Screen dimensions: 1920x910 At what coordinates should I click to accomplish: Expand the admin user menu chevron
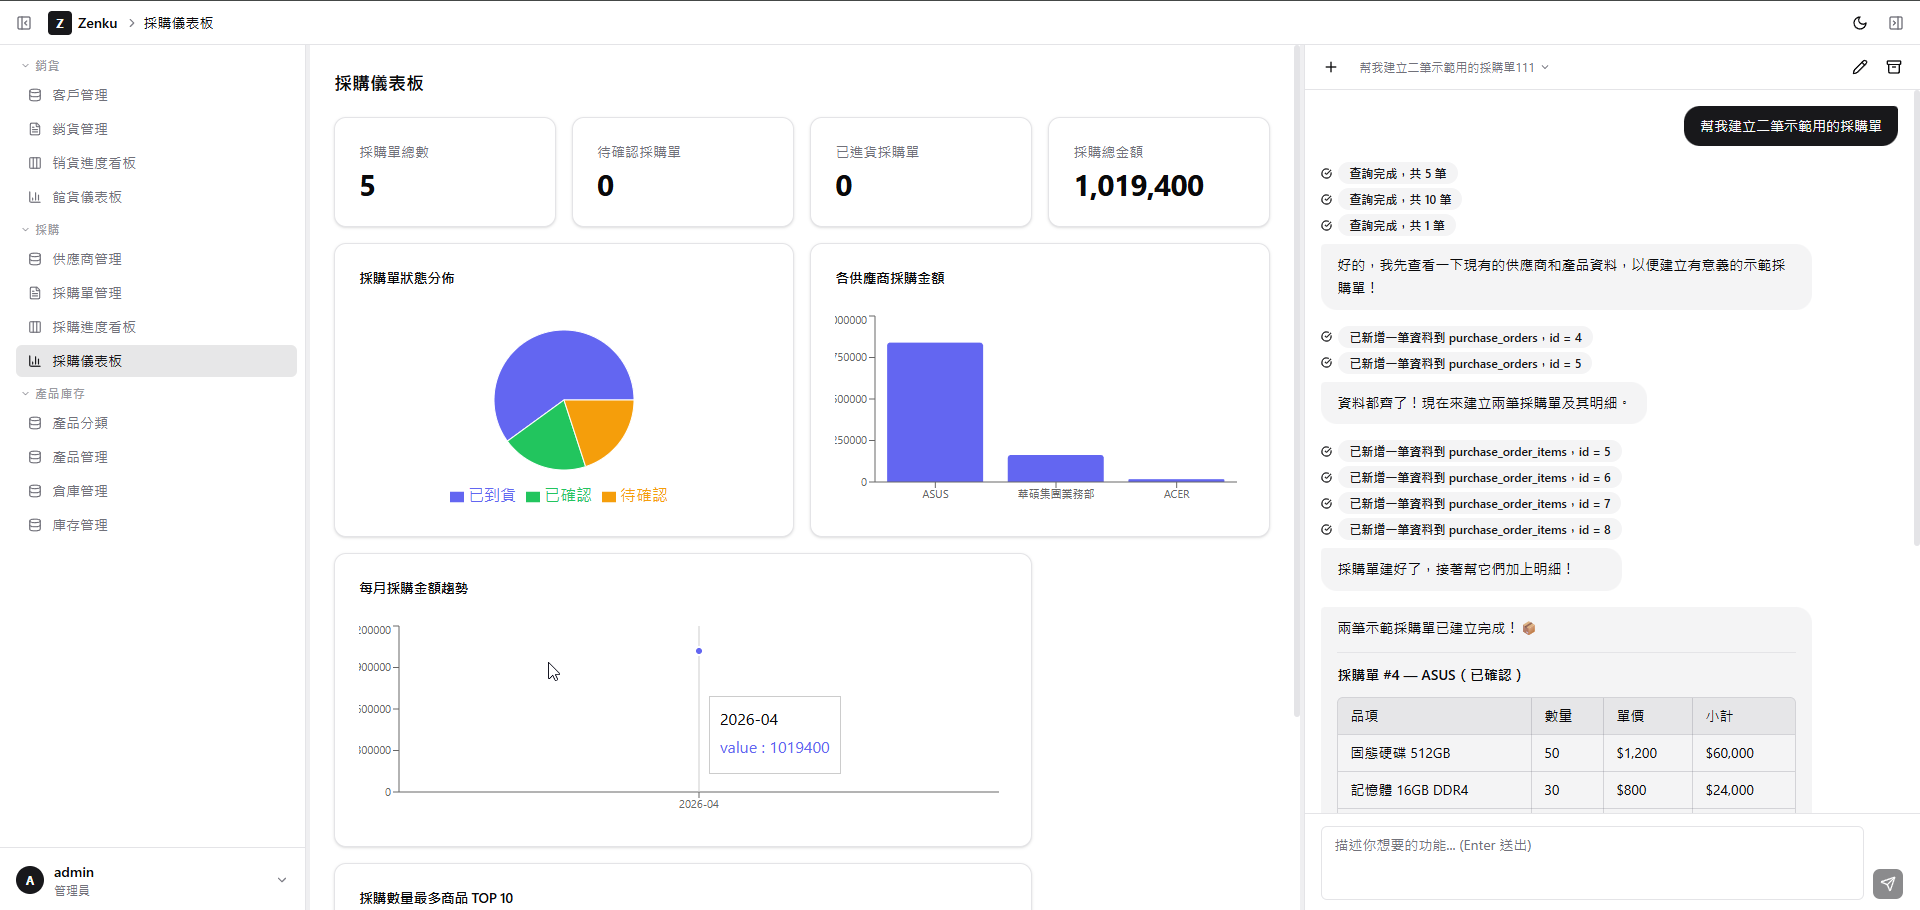pos(282,880)
